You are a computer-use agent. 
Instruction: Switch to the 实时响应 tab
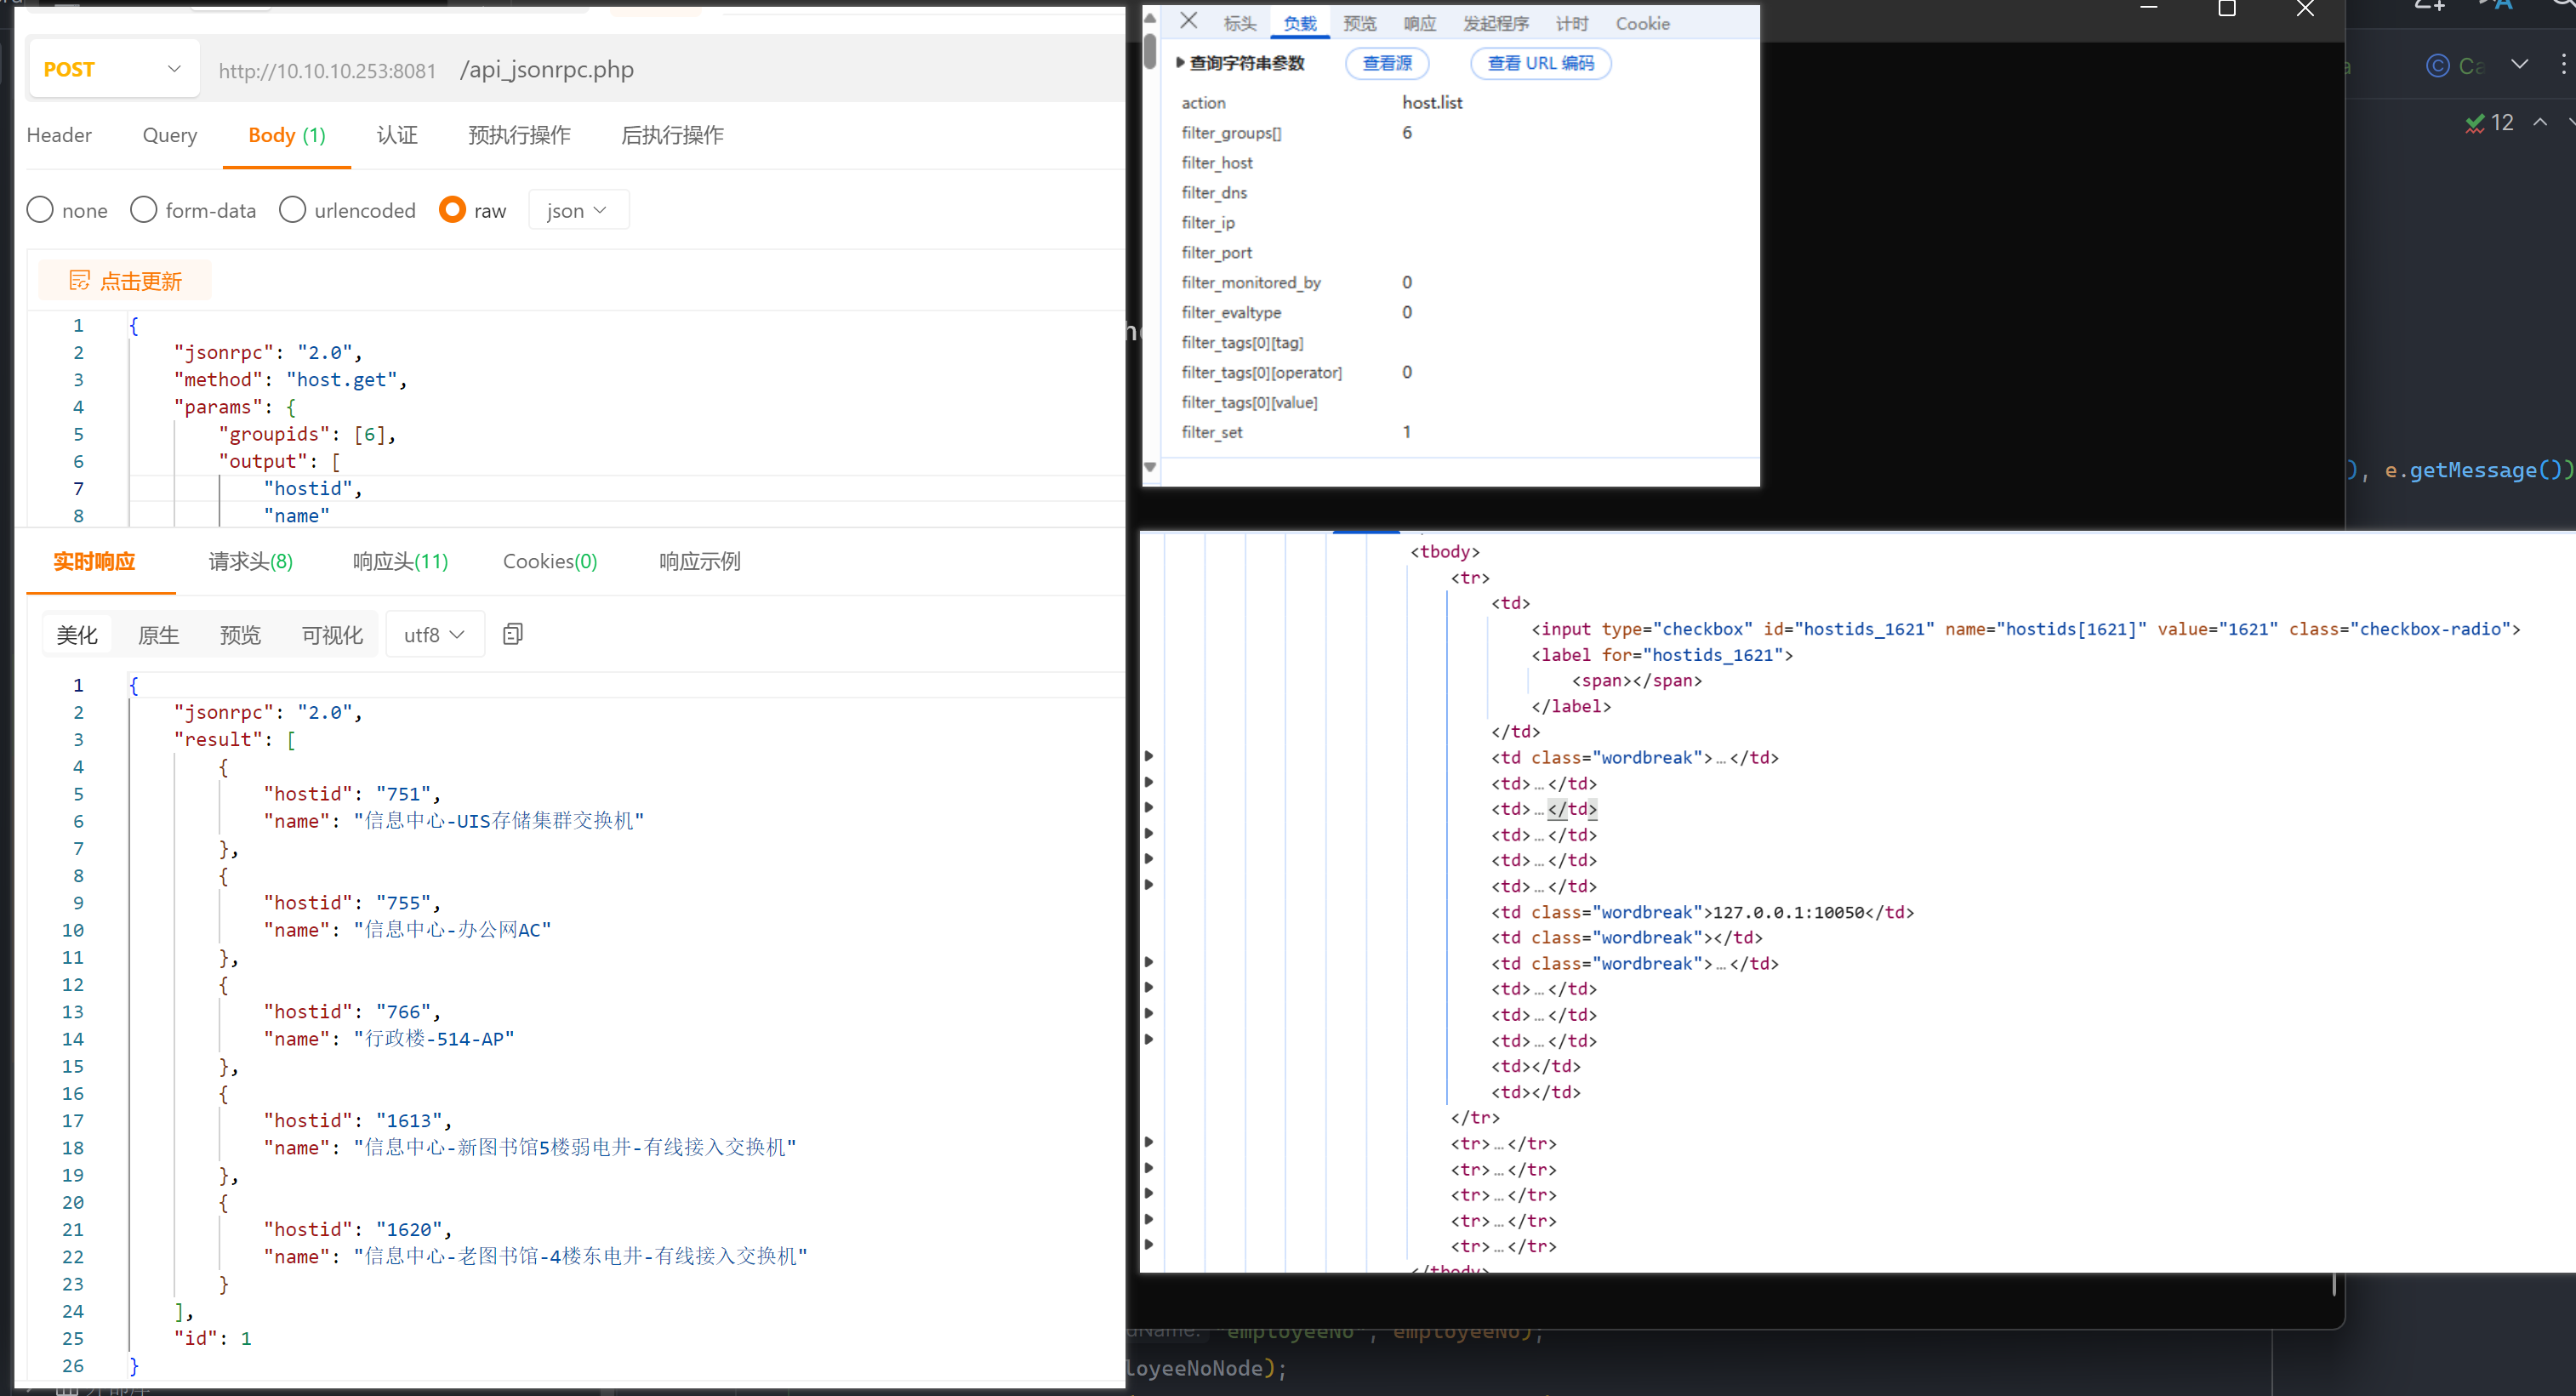94,561
